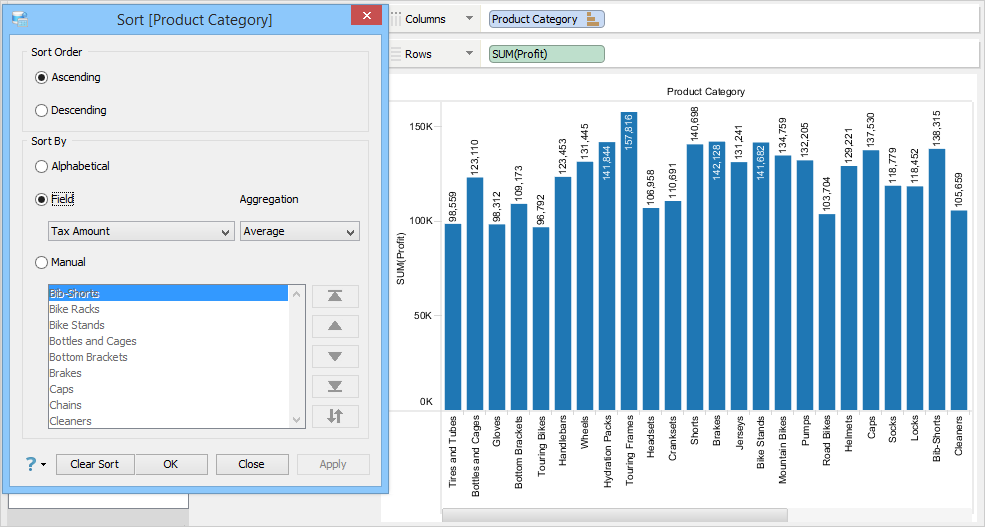This screenshot has height=527, width=985.
Task: Click the Clear Sort button
Action: pos(95,464)
